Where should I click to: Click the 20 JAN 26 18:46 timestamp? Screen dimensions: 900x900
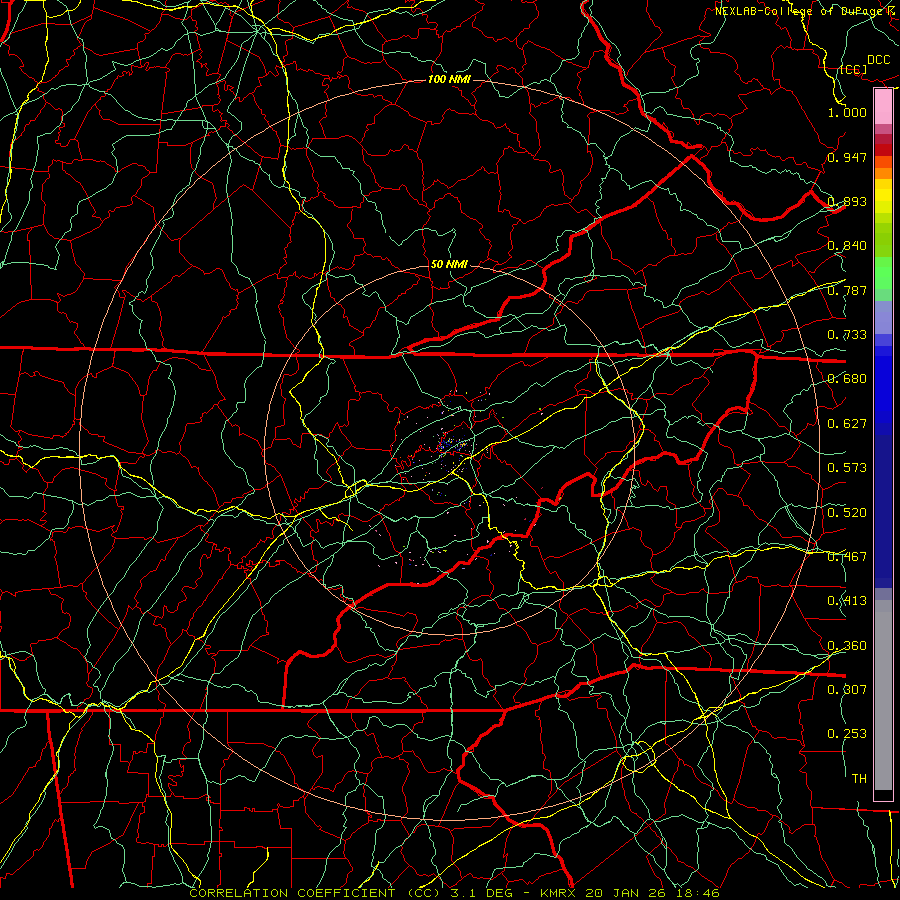[x=653, y=893]
